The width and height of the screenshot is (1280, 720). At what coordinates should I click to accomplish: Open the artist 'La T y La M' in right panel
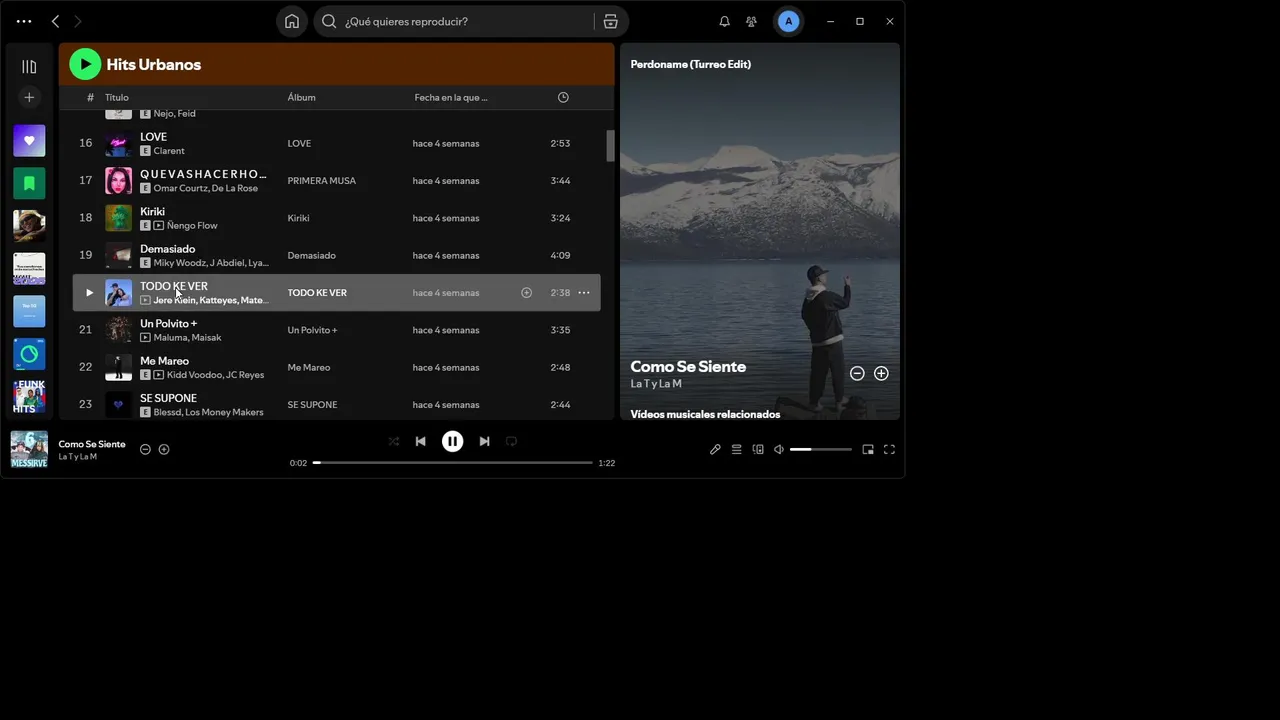click(x=656, y=384)
